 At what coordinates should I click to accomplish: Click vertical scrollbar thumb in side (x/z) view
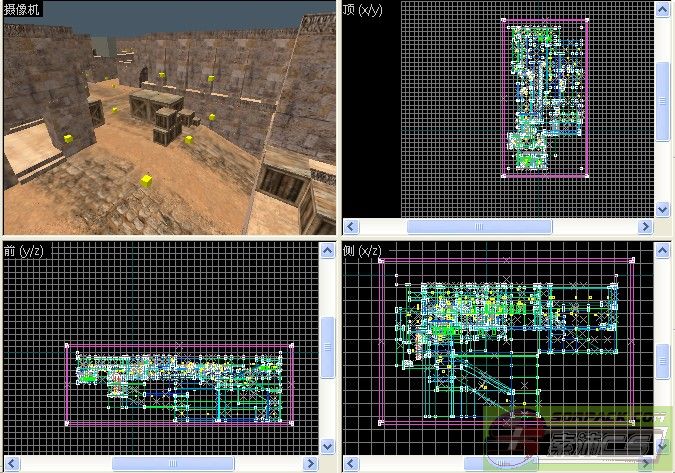[662, 361]
